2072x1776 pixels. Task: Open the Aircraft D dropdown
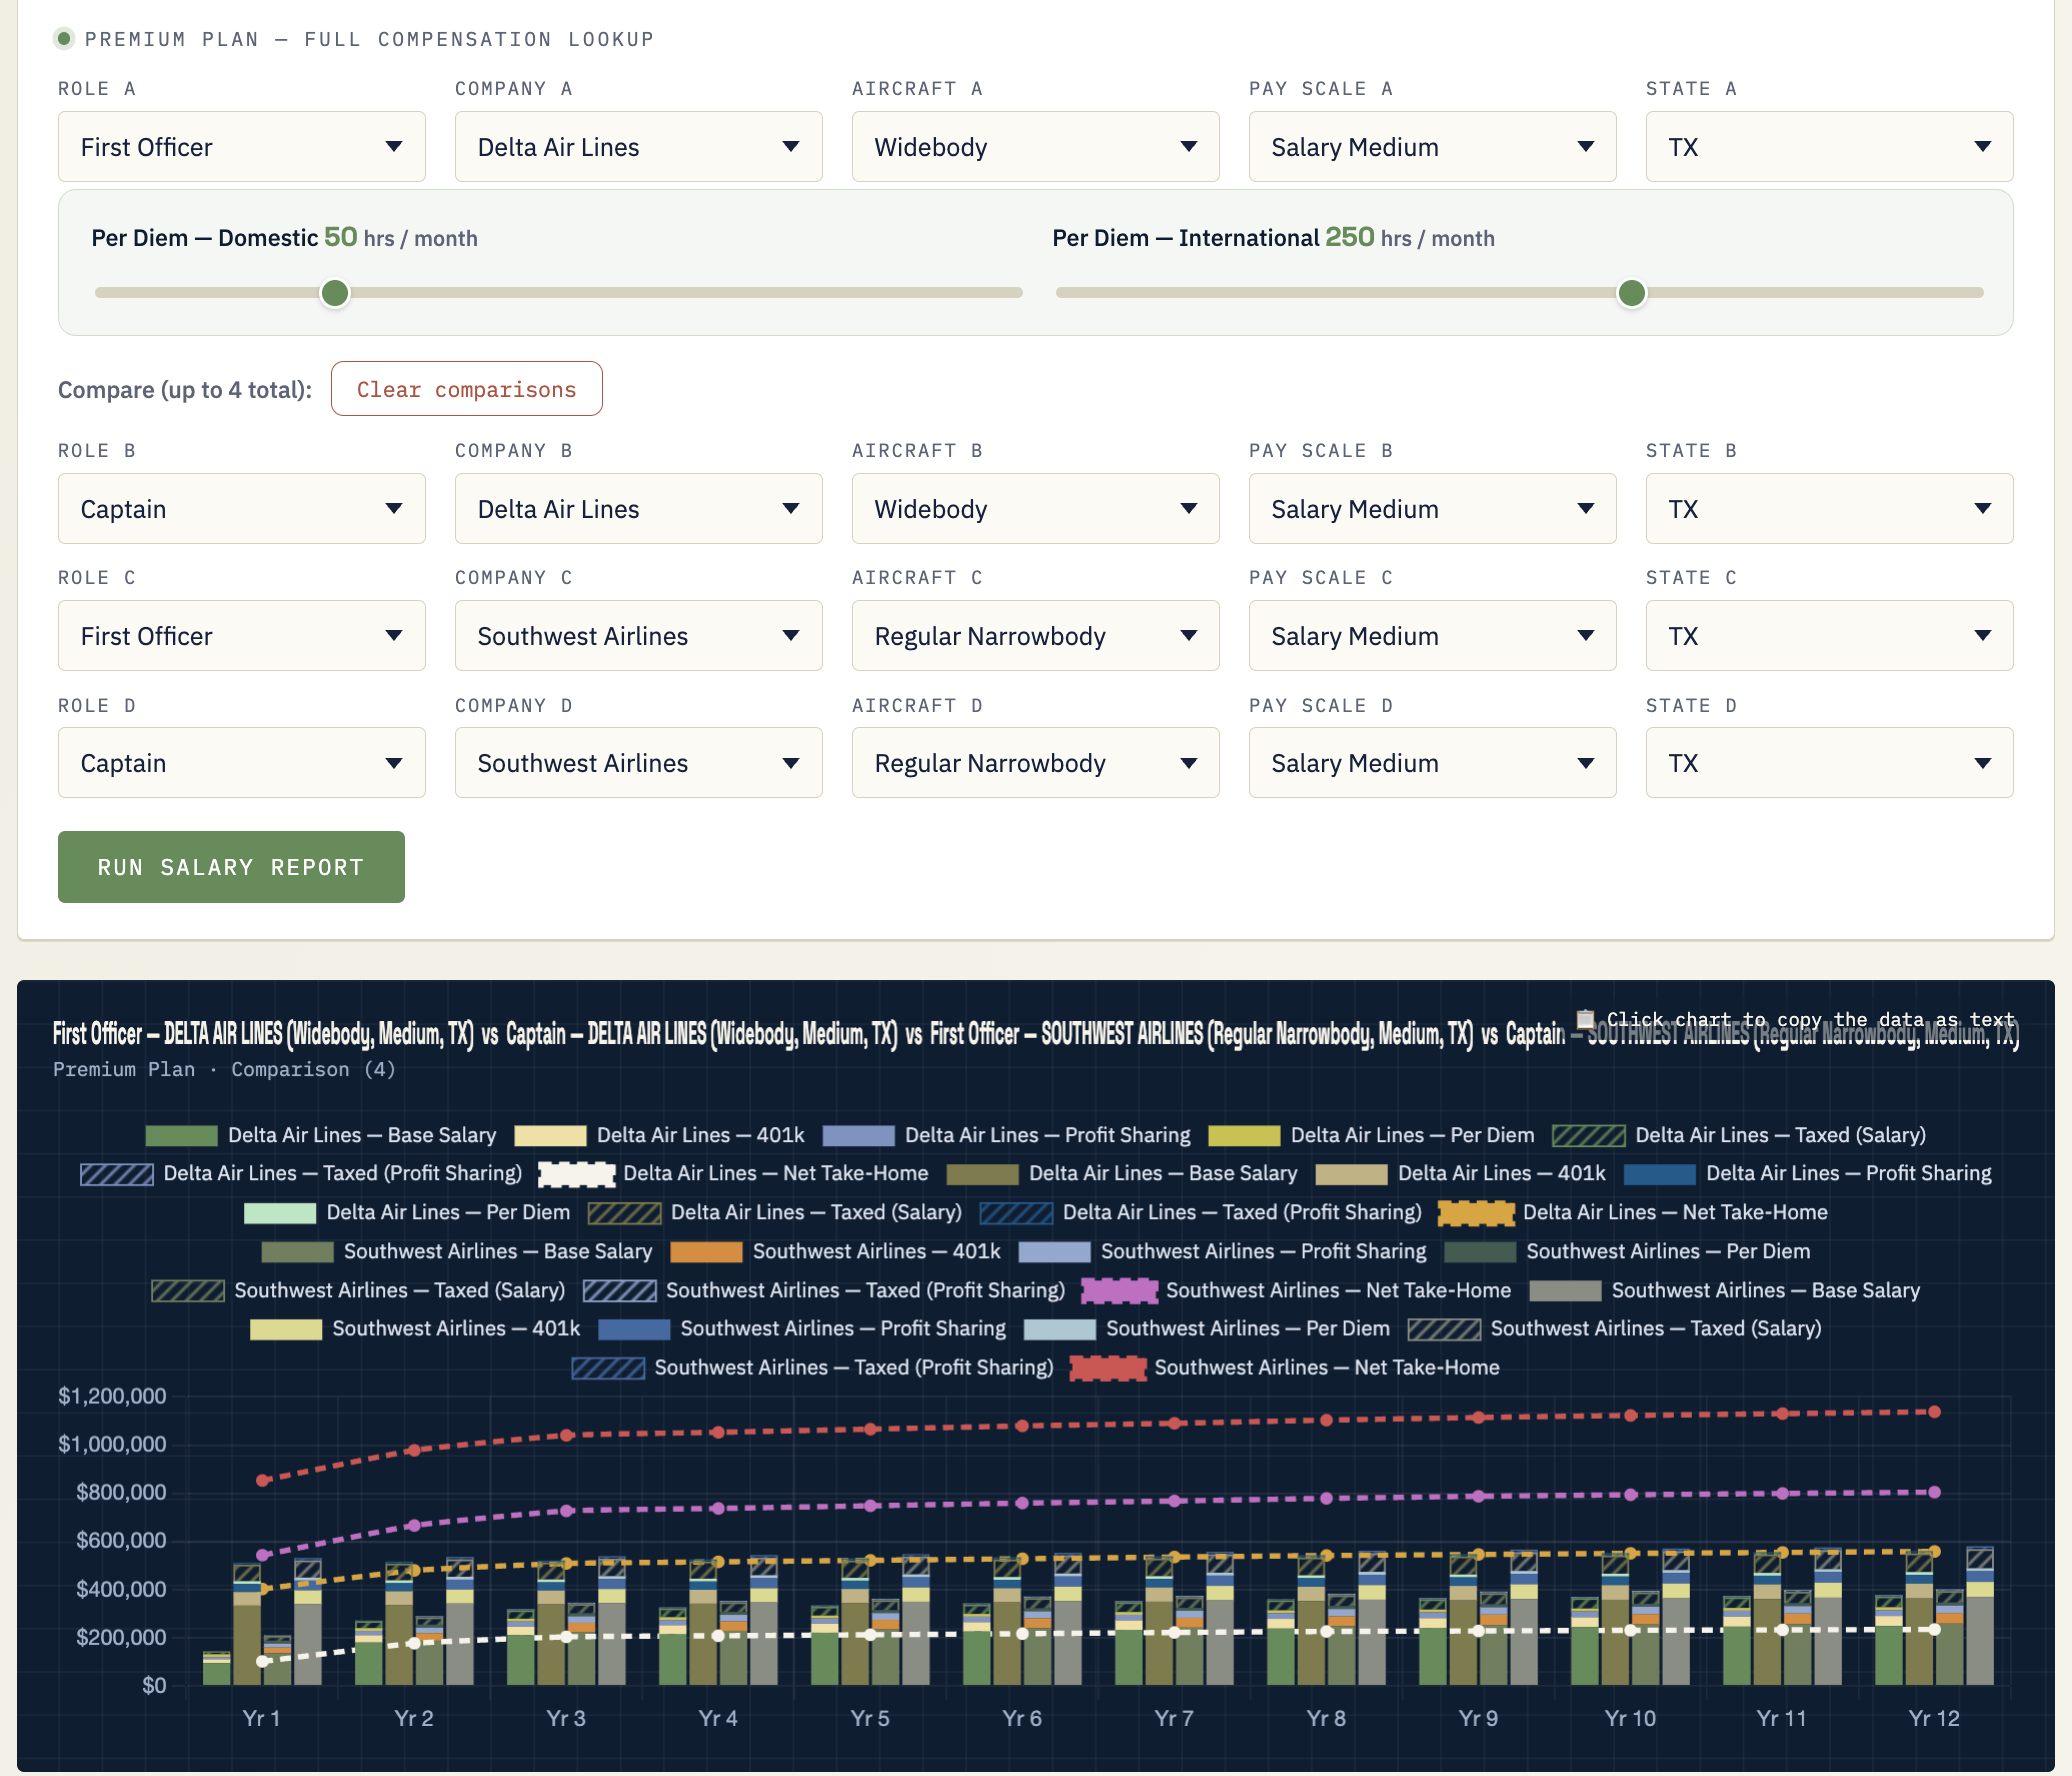[x=1036, y=763]
